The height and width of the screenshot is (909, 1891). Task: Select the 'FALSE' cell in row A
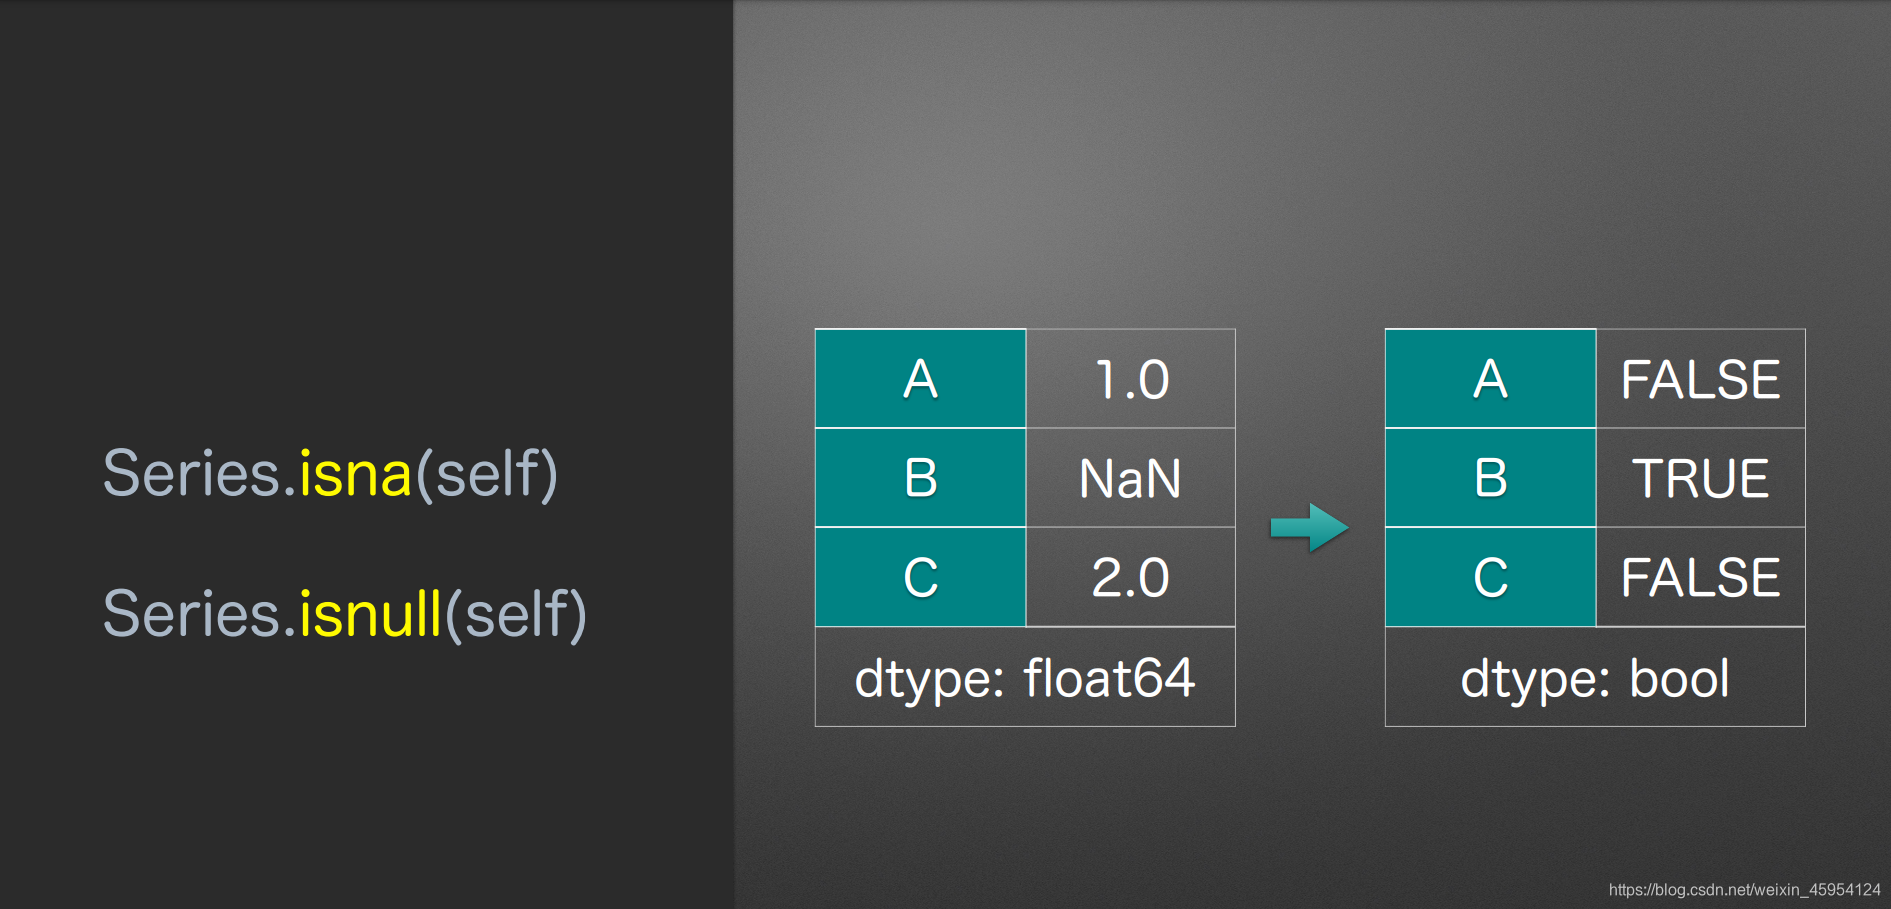pyautogui.click(x=1701, y=379)
